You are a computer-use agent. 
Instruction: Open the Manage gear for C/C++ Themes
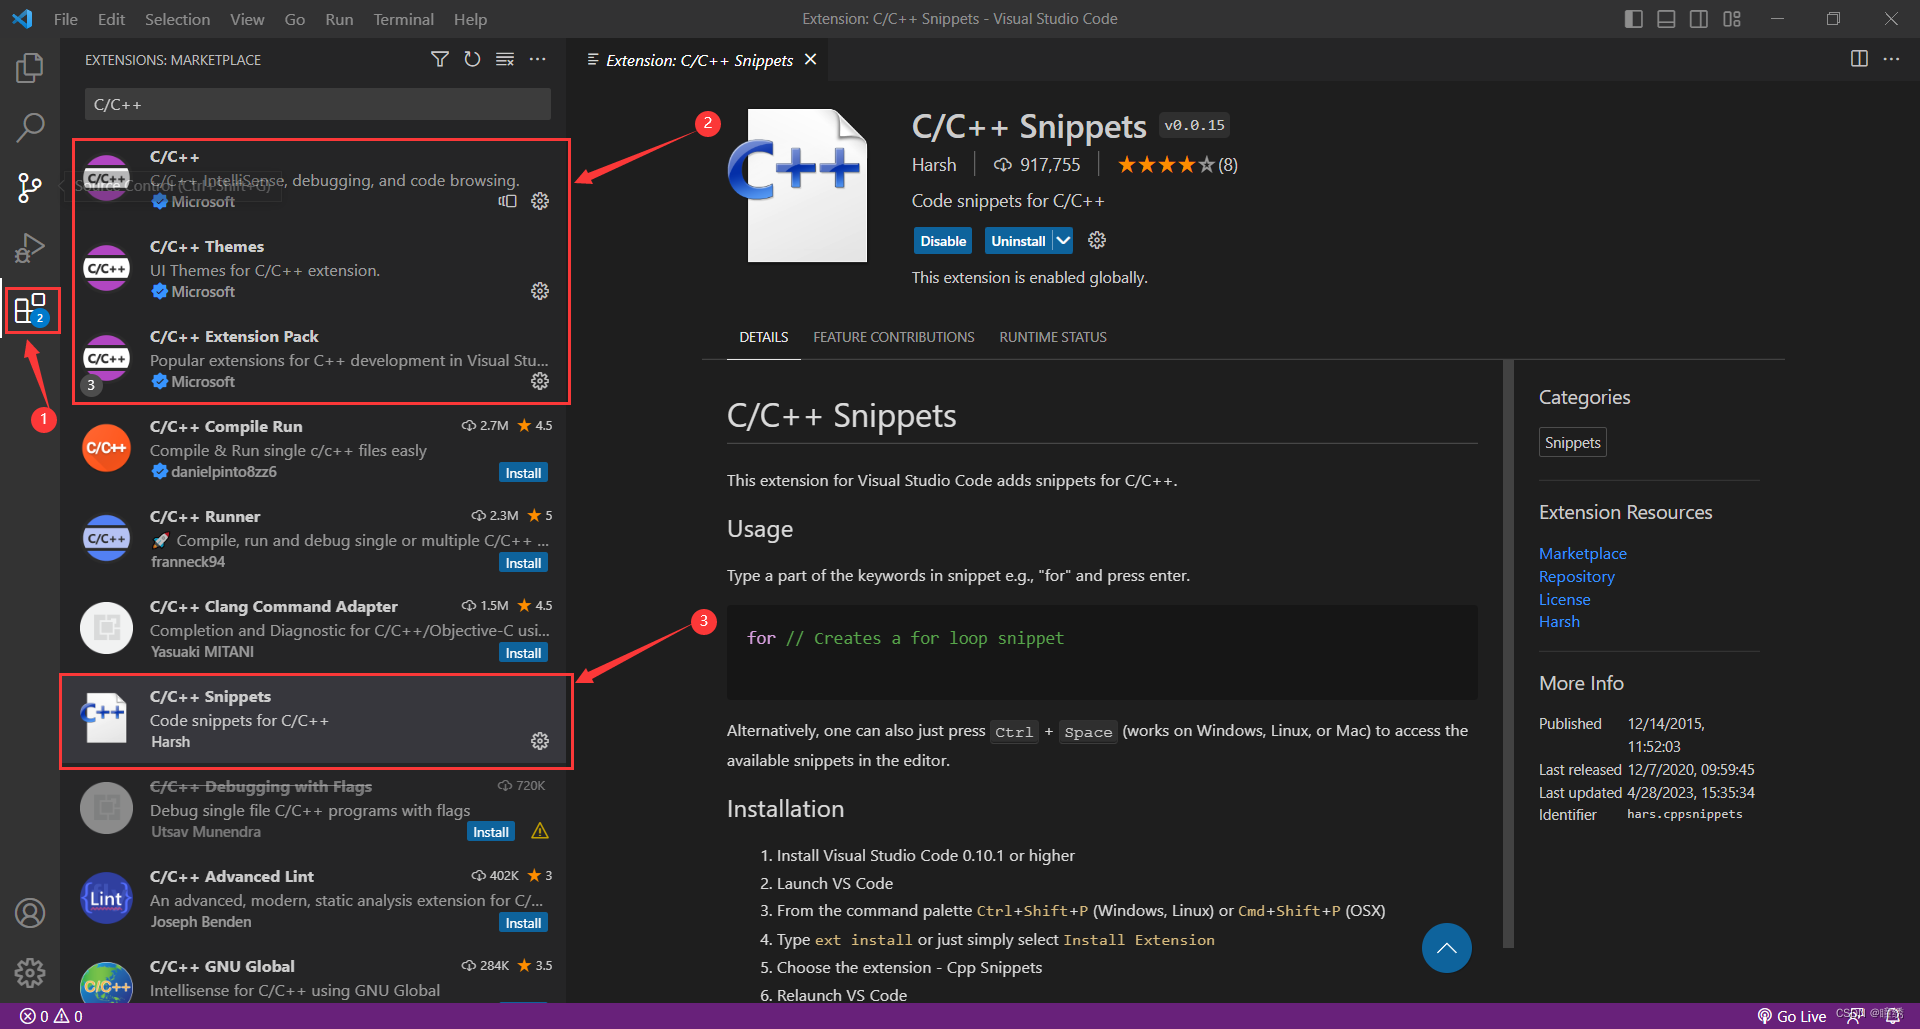point(540,291)
